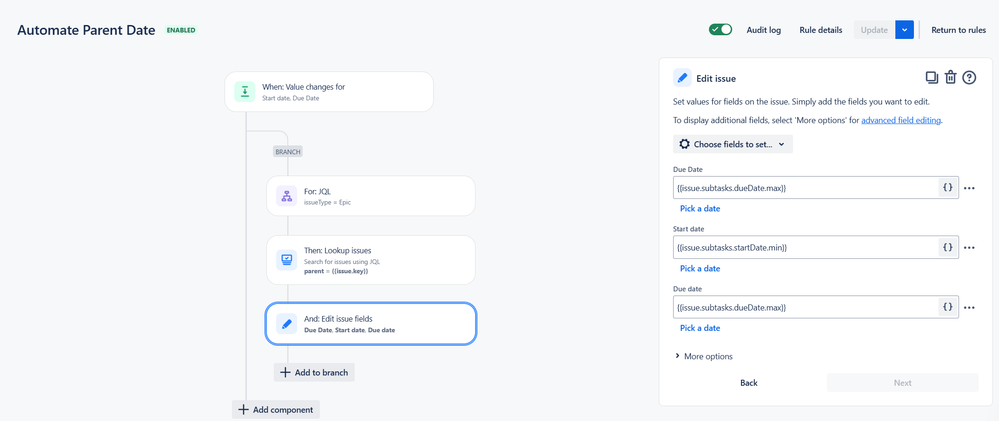
Task: Expand More options section
Action: tap(703, 356)
